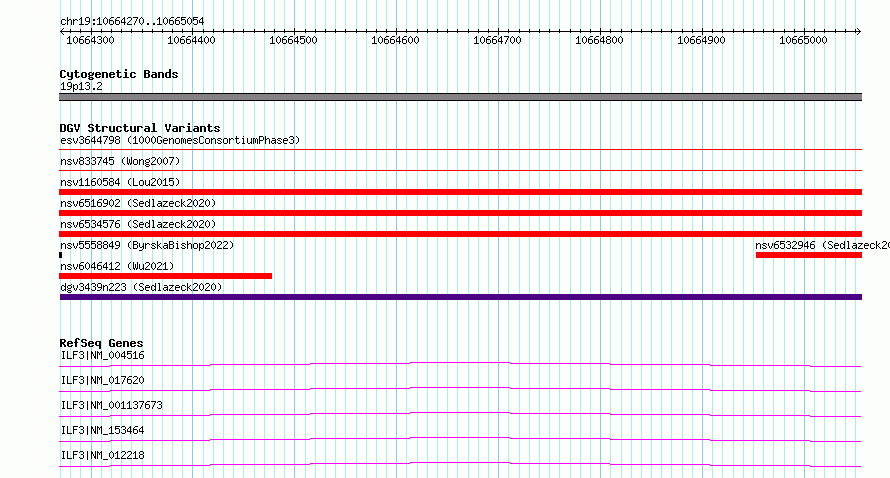
Task: Click the ruler's right arrow end
Action: (x=858, y=32)
